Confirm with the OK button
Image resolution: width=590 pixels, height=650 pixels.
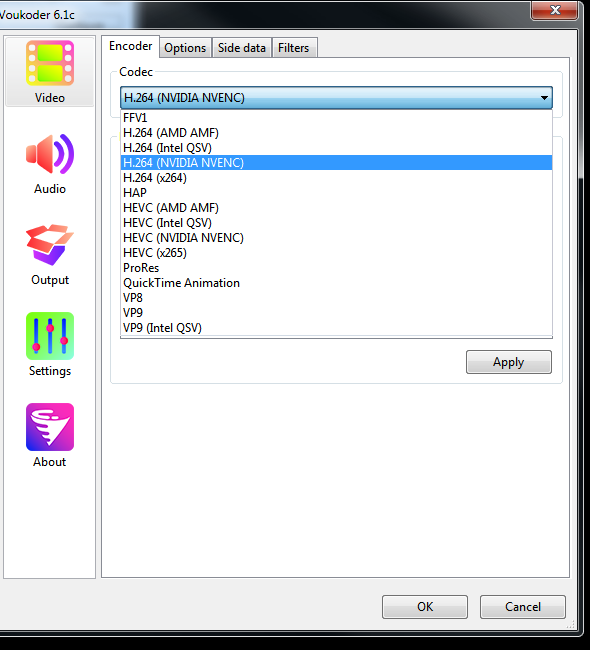click(x=425, y=607)
